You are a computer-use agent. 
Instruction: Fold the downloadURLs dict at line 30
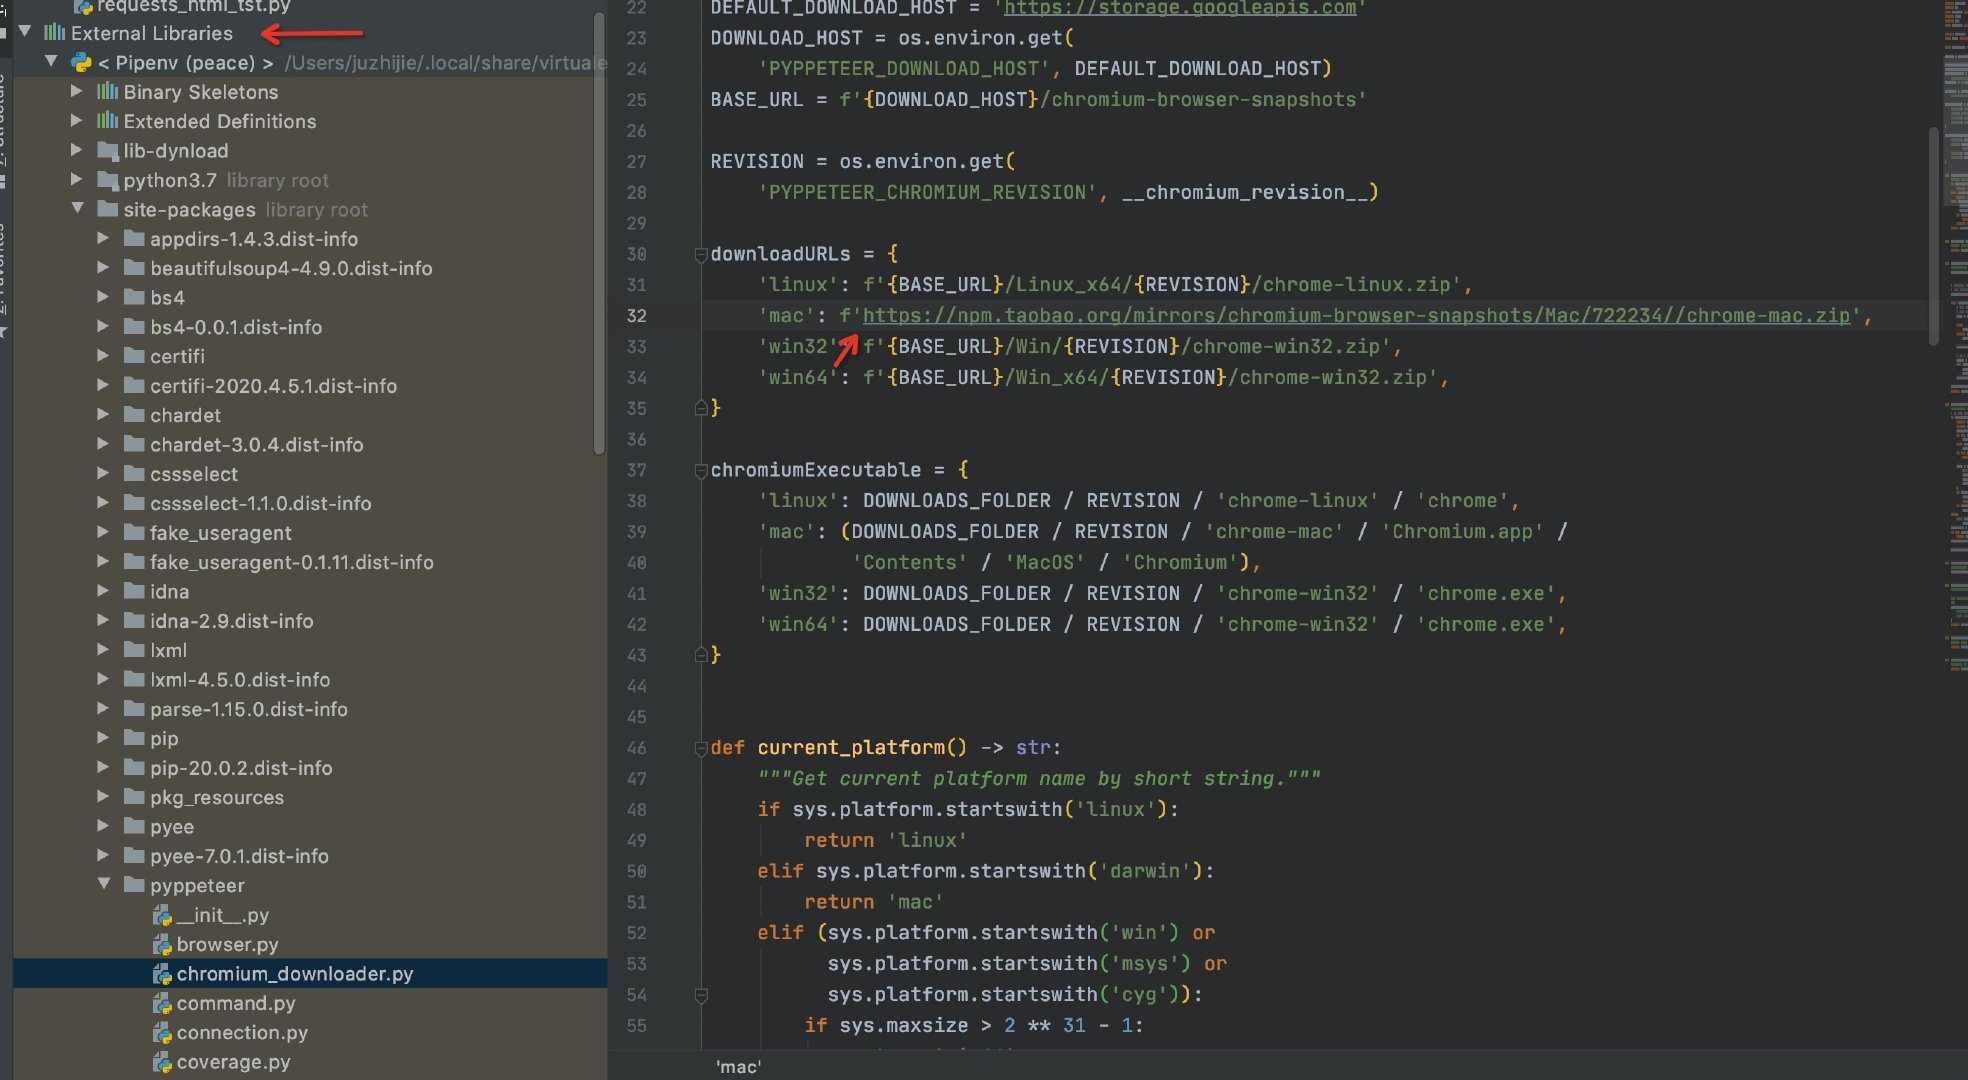[701, 255]
